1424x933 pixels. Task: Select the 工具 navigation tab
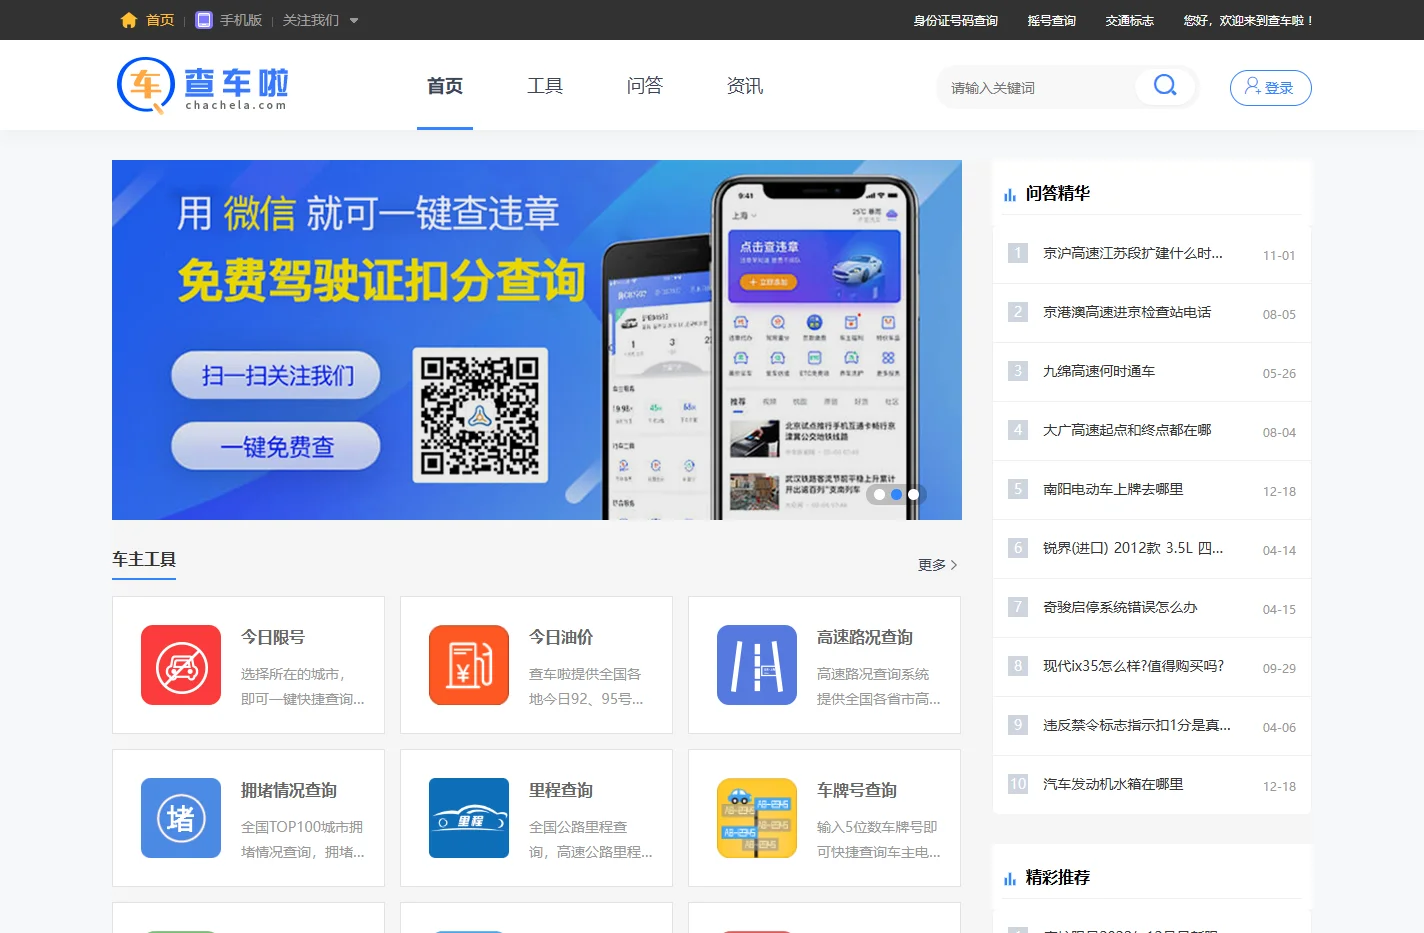click(545, 86)
